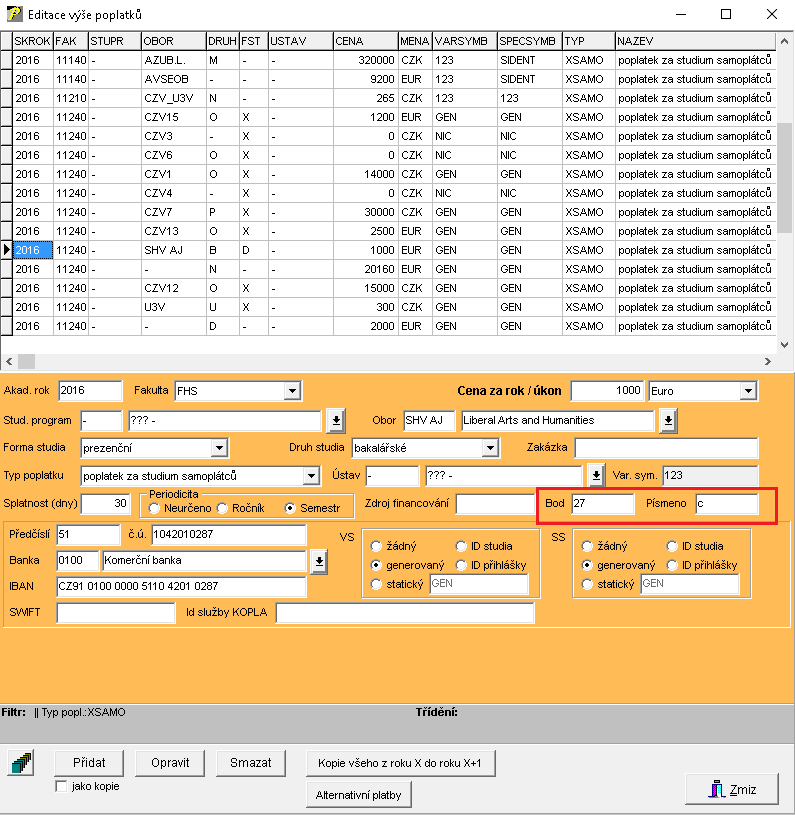The width and height of the screenshot is (795, 815).
Task: Enable the 'jako kopie' checkbox
Action: (60, 787)
